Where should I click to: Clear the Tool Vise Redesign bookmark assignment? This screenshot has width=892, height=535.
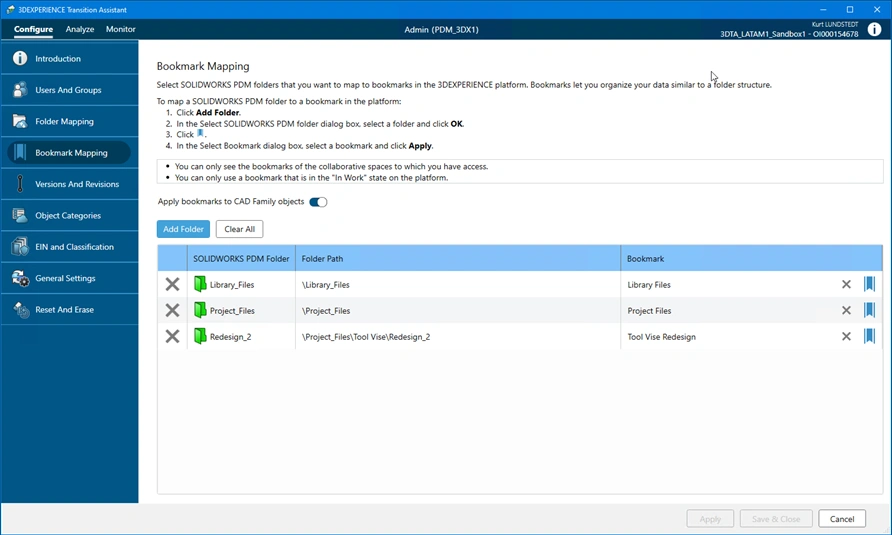click(846, 336)
